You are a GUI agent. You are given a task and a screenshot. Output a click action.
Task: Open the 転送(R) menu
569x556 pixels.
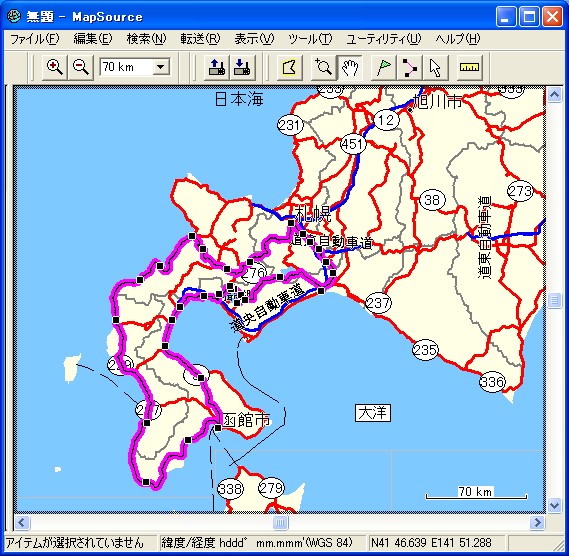pos(200,39)
